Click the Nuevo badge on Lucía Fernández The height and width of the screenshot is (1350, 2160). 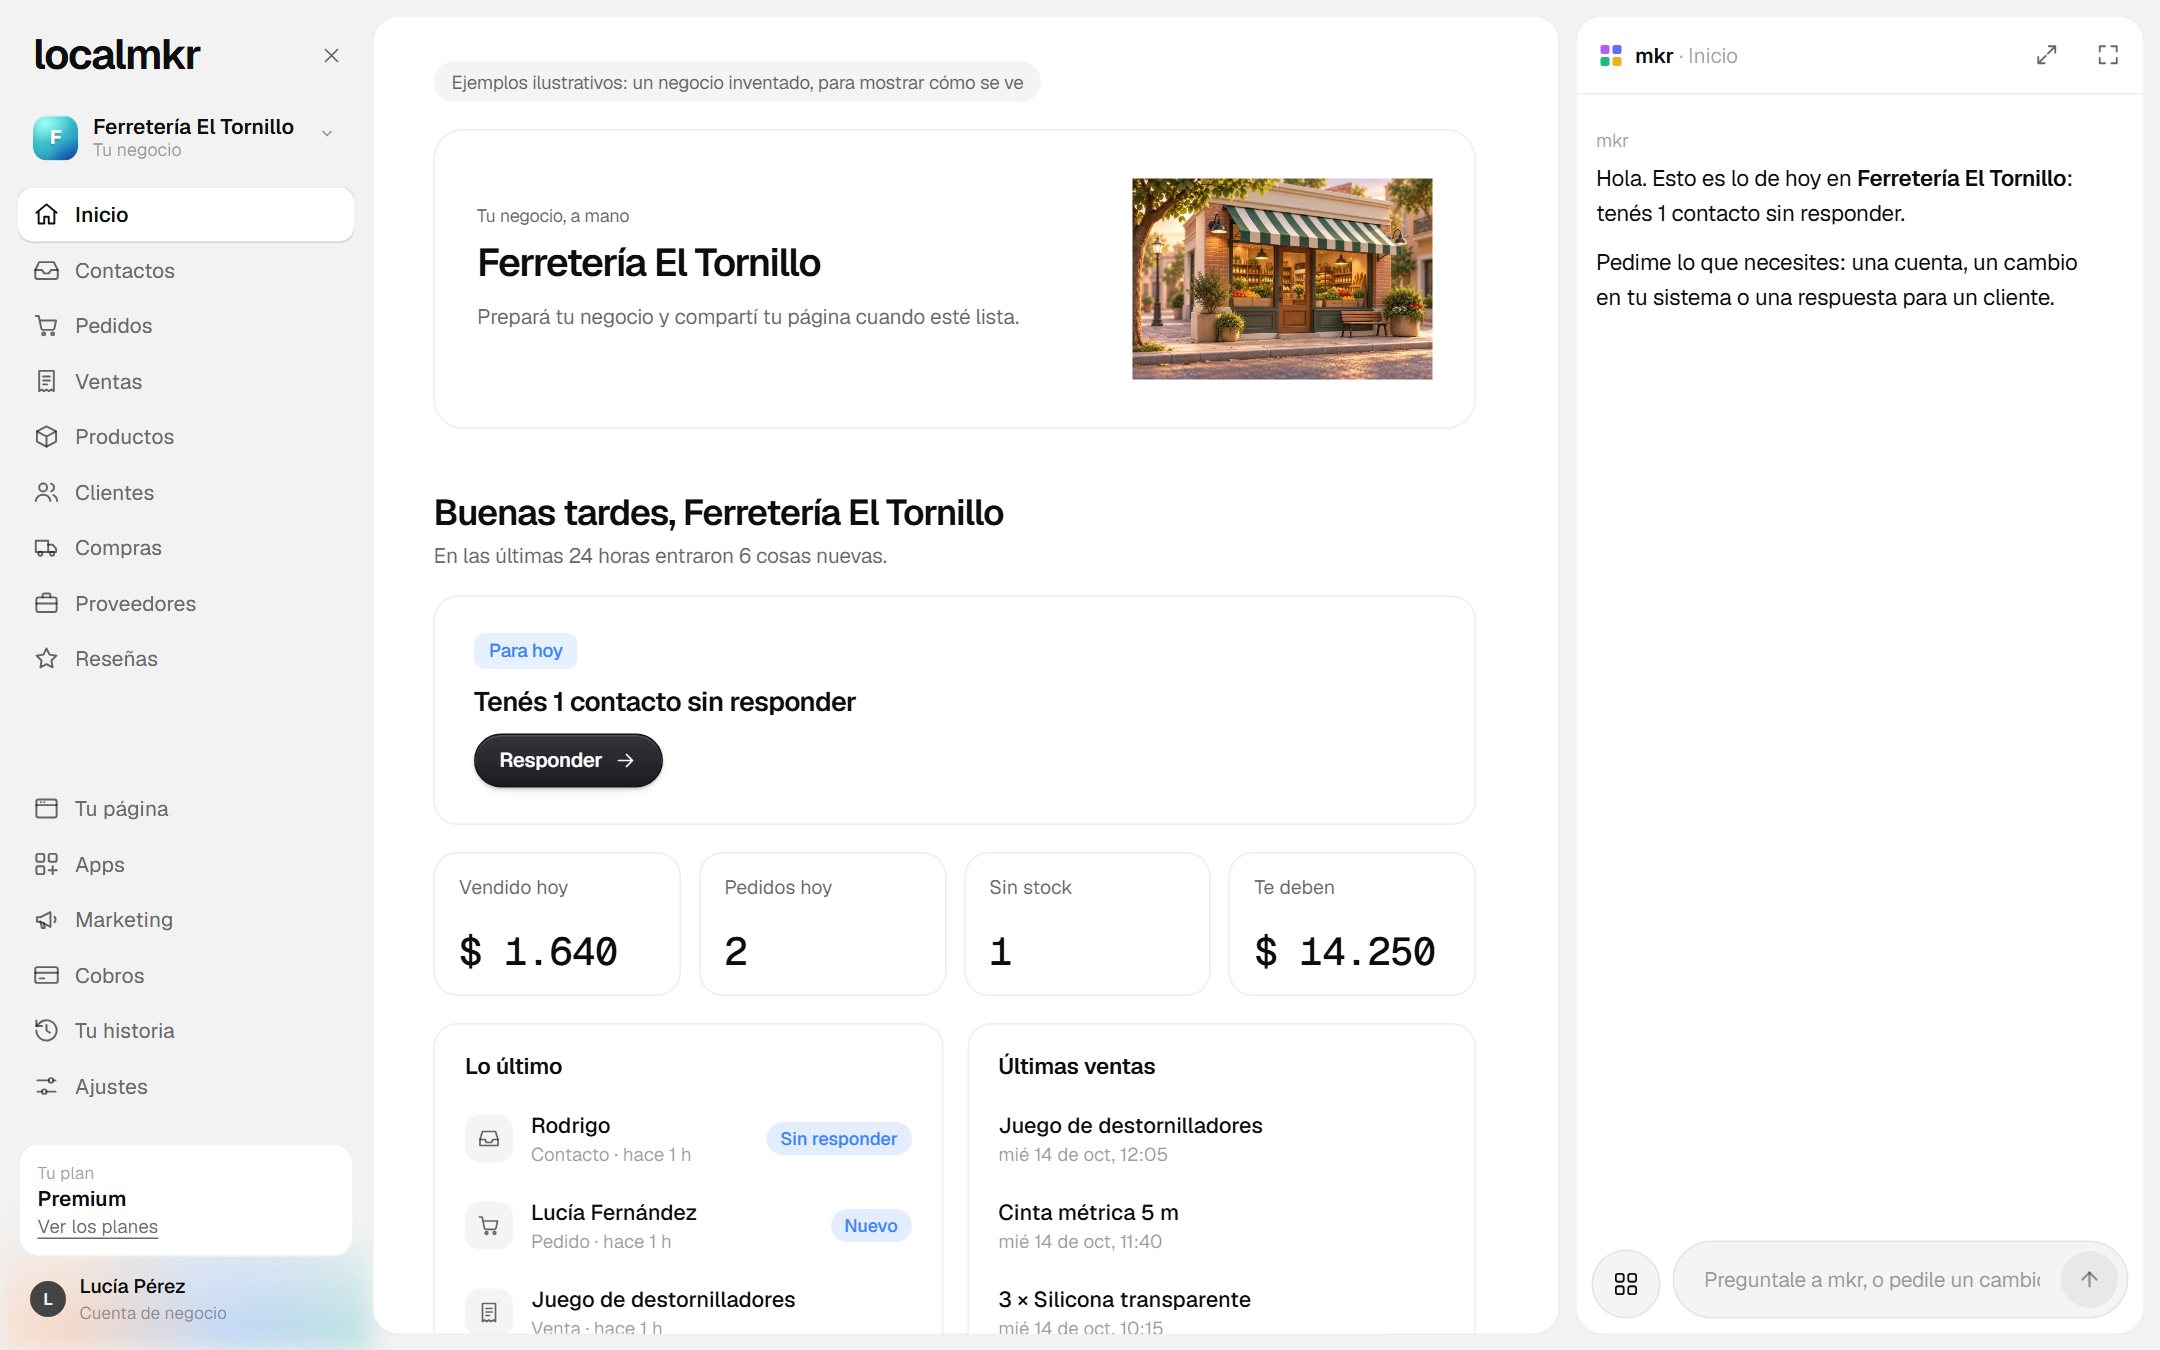pos(870,1225)
